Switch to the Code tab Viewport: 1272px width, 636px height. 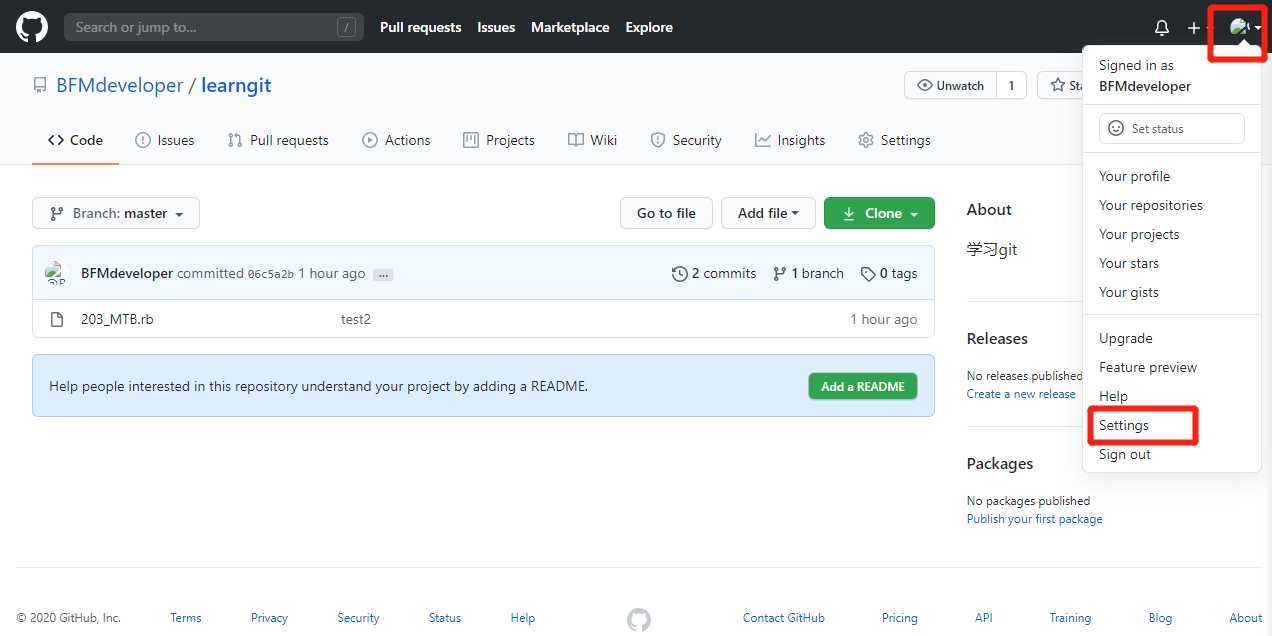click(75, 140)
